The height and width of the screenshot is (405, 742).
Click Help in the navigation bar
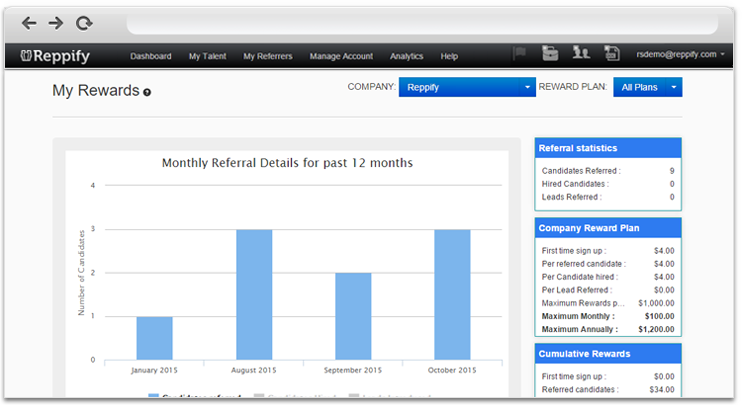pos(449,56)
